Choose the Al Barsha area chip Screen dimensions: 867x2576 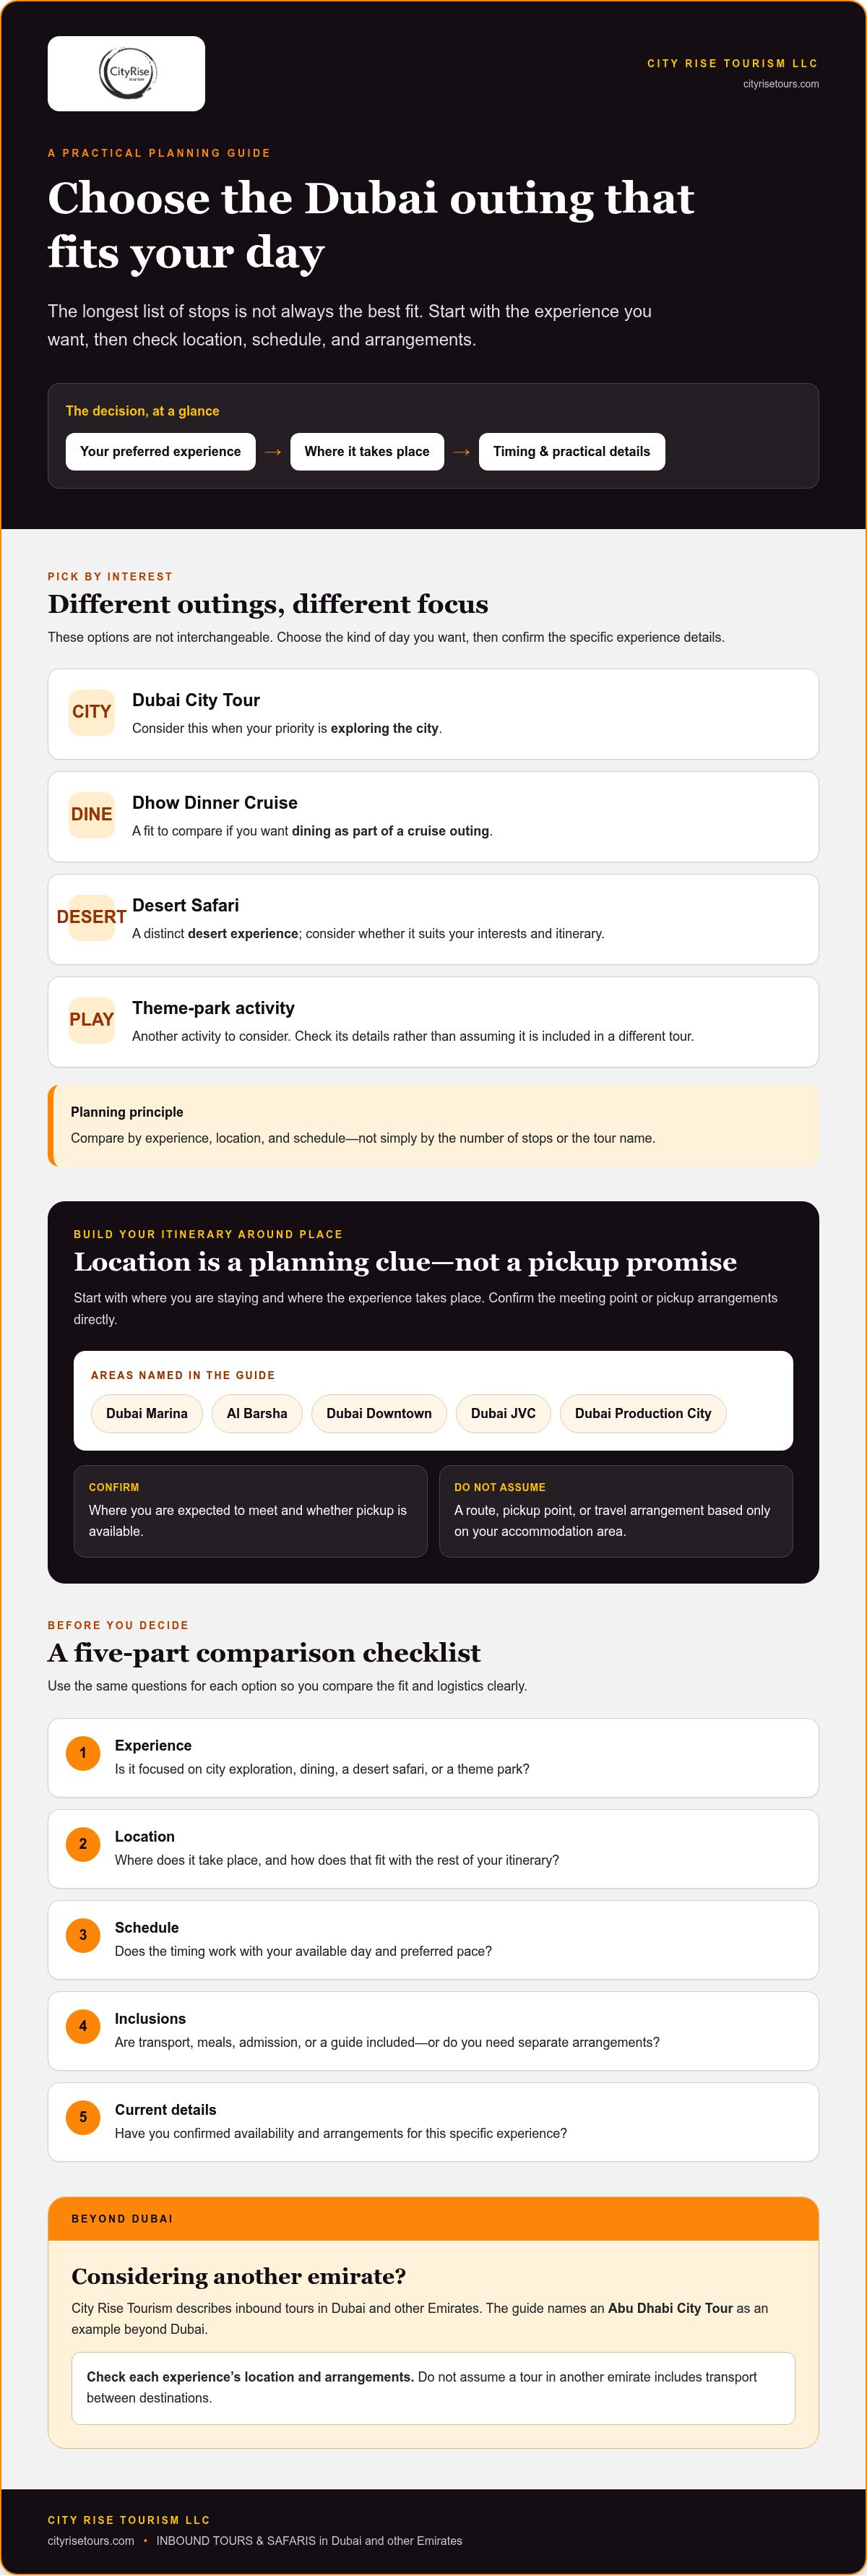pyautogui.click(x=257, y=1413)
